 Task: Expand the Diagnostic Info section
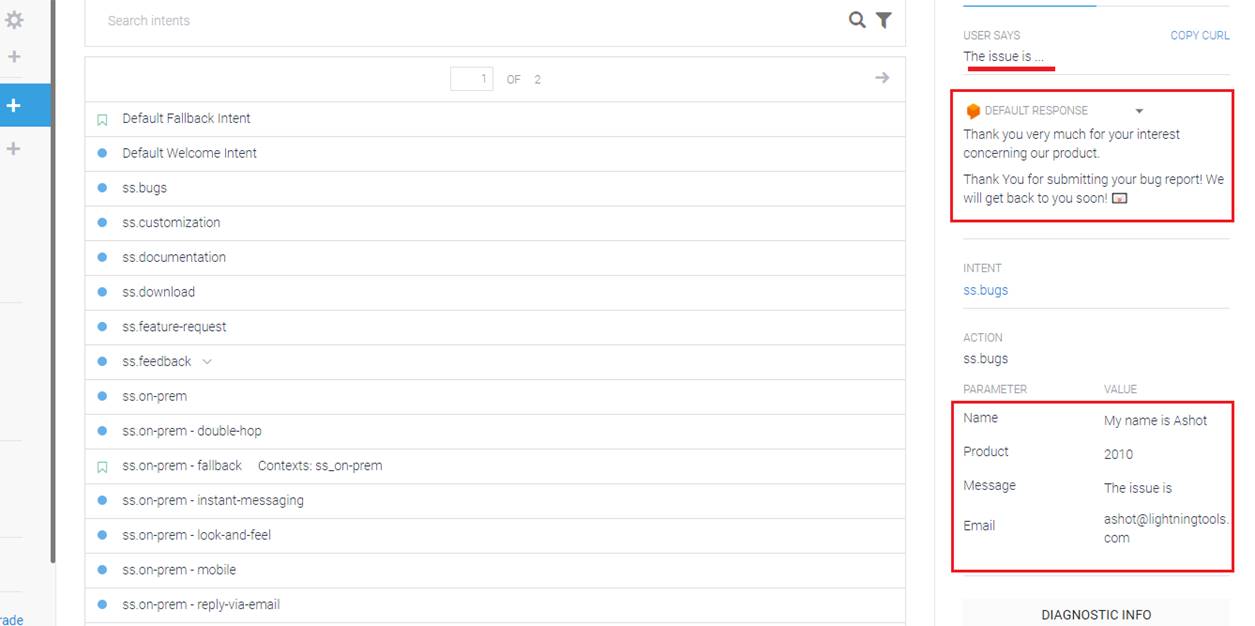(1095, 614)
